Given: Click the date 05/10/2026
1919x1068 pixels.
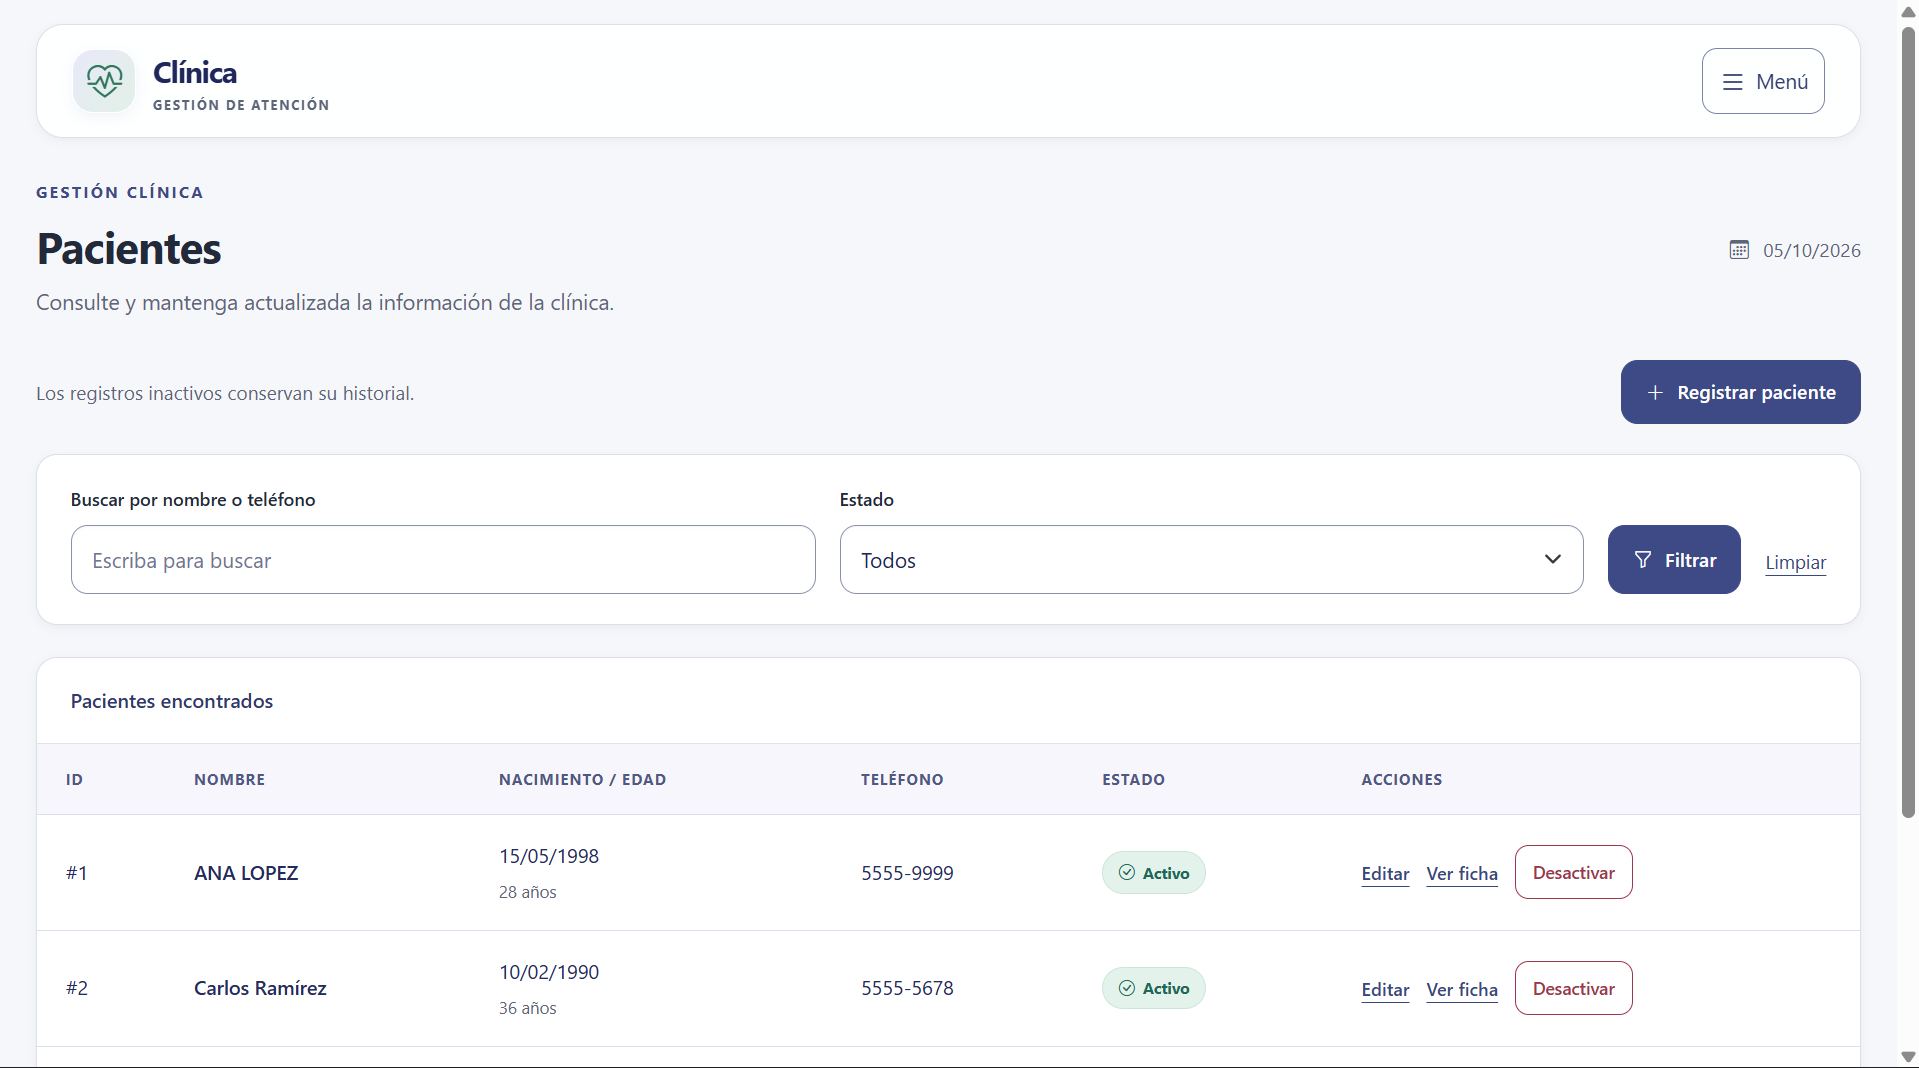Looking at the screenshot, I should click(x=1811, y=250).
